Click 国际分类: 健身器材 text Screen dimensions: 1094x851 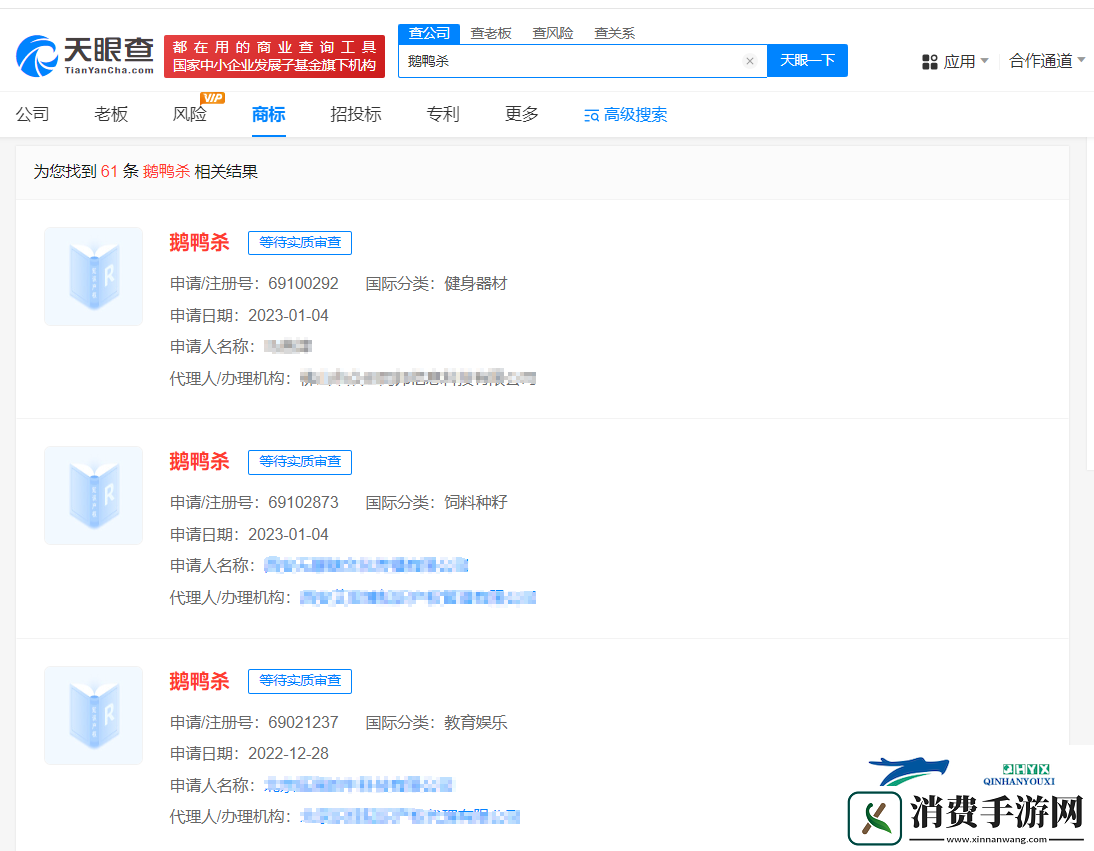pos(437,284)
